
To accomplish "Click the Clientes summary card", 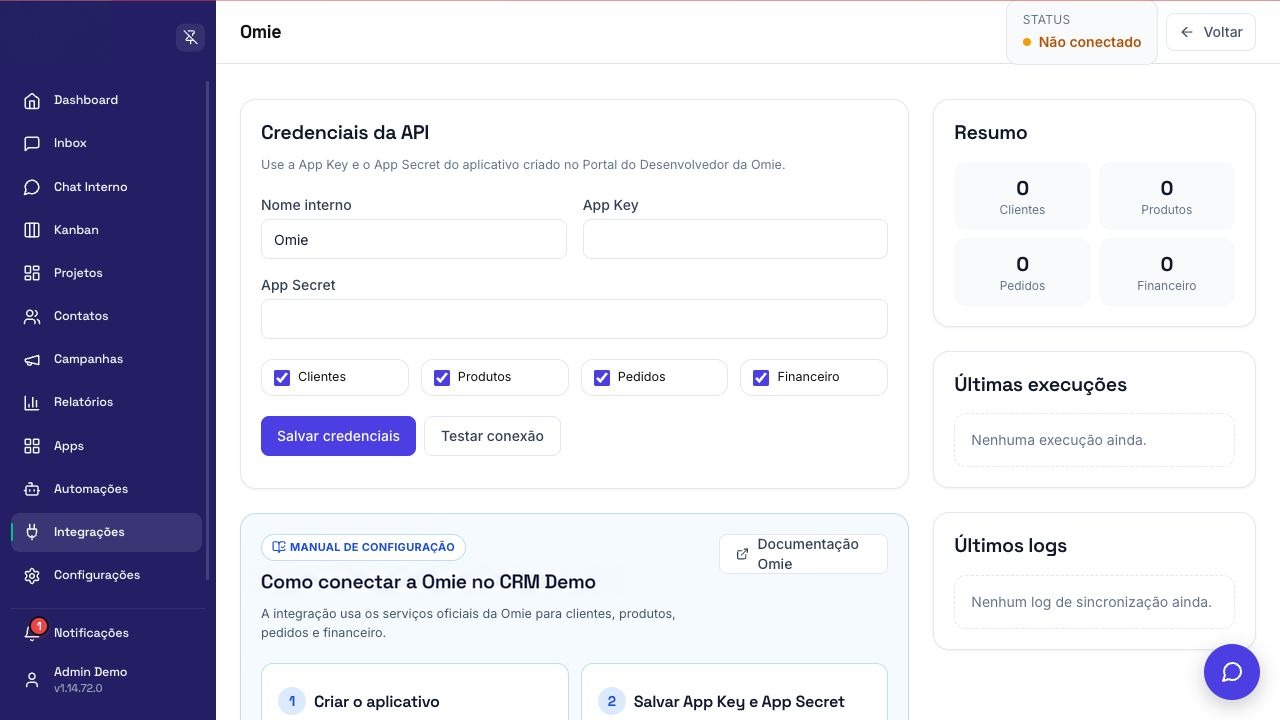I will (x=1022, y=196).
